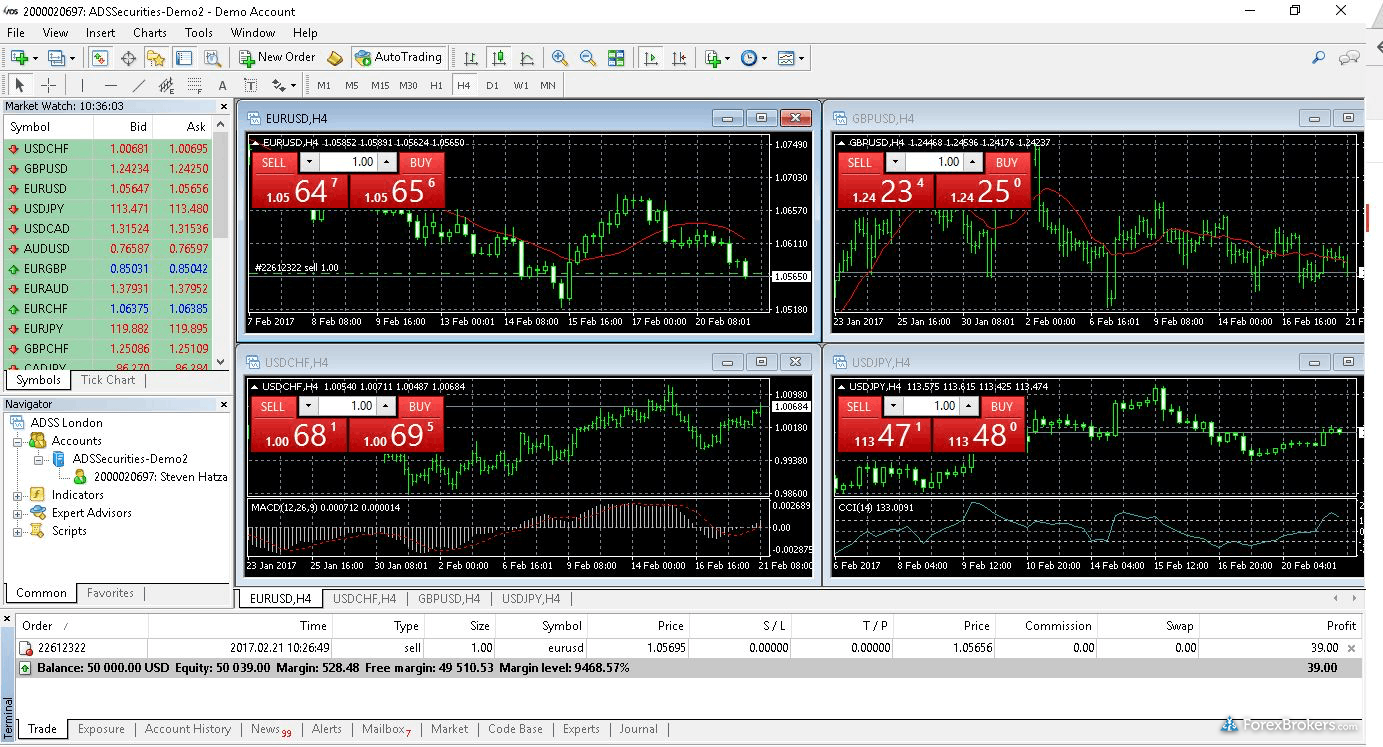This screenshot has height=747, width=1383.
Task: Select the vertical line drawing tool
Action: click(x=82, y=85)
